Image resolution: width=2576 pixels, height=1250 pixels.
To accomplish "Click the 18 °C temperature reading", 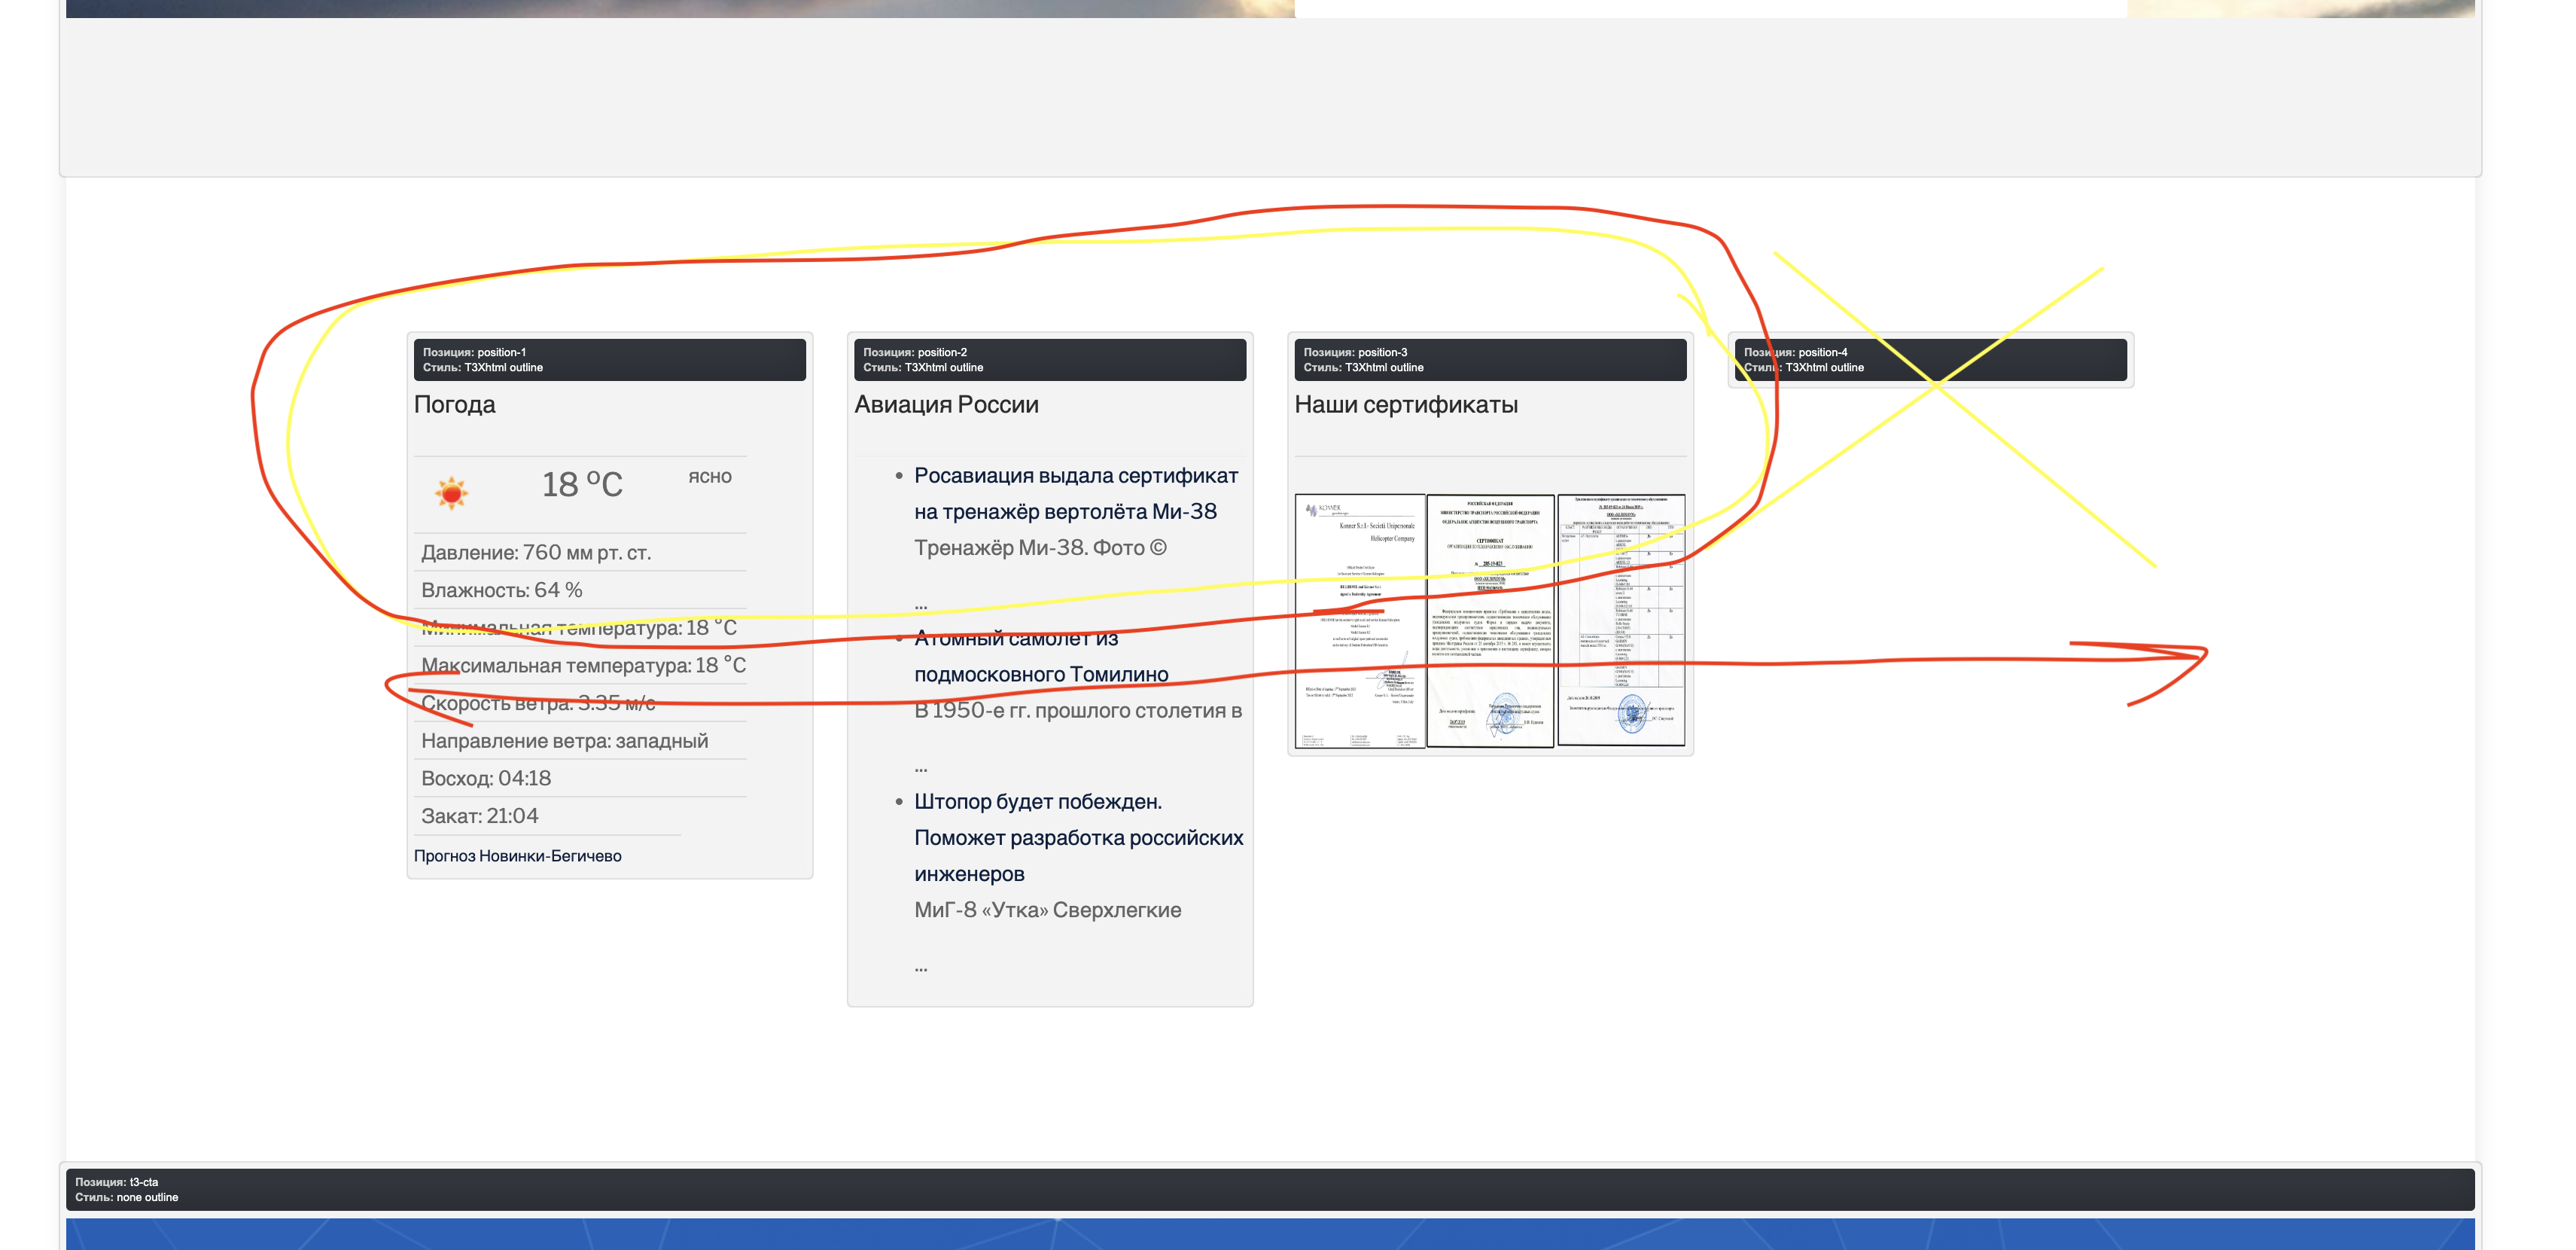I will coord(582,485).
